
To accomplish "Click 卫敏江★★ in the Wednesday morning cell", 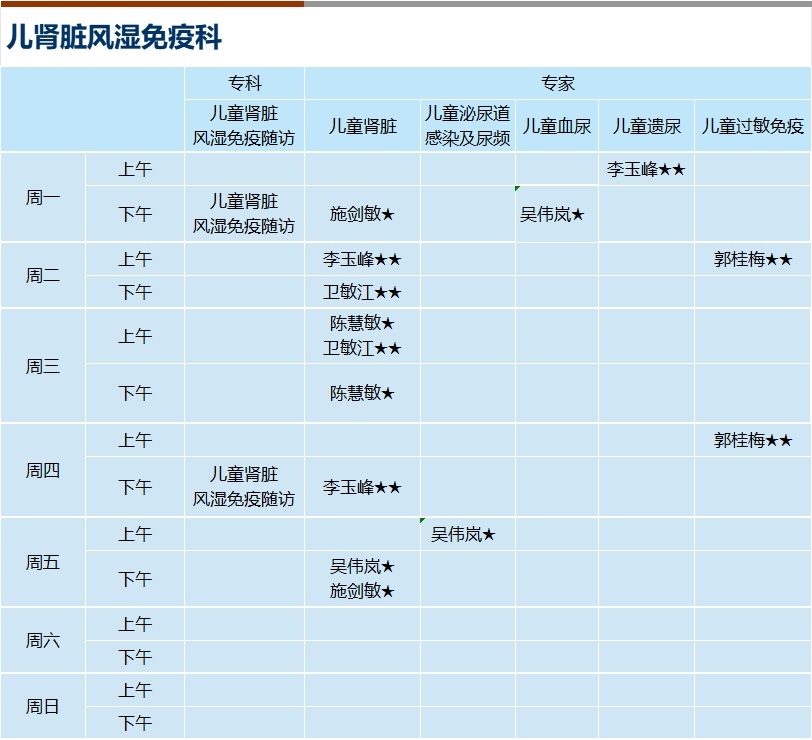I will pos(362,348).
